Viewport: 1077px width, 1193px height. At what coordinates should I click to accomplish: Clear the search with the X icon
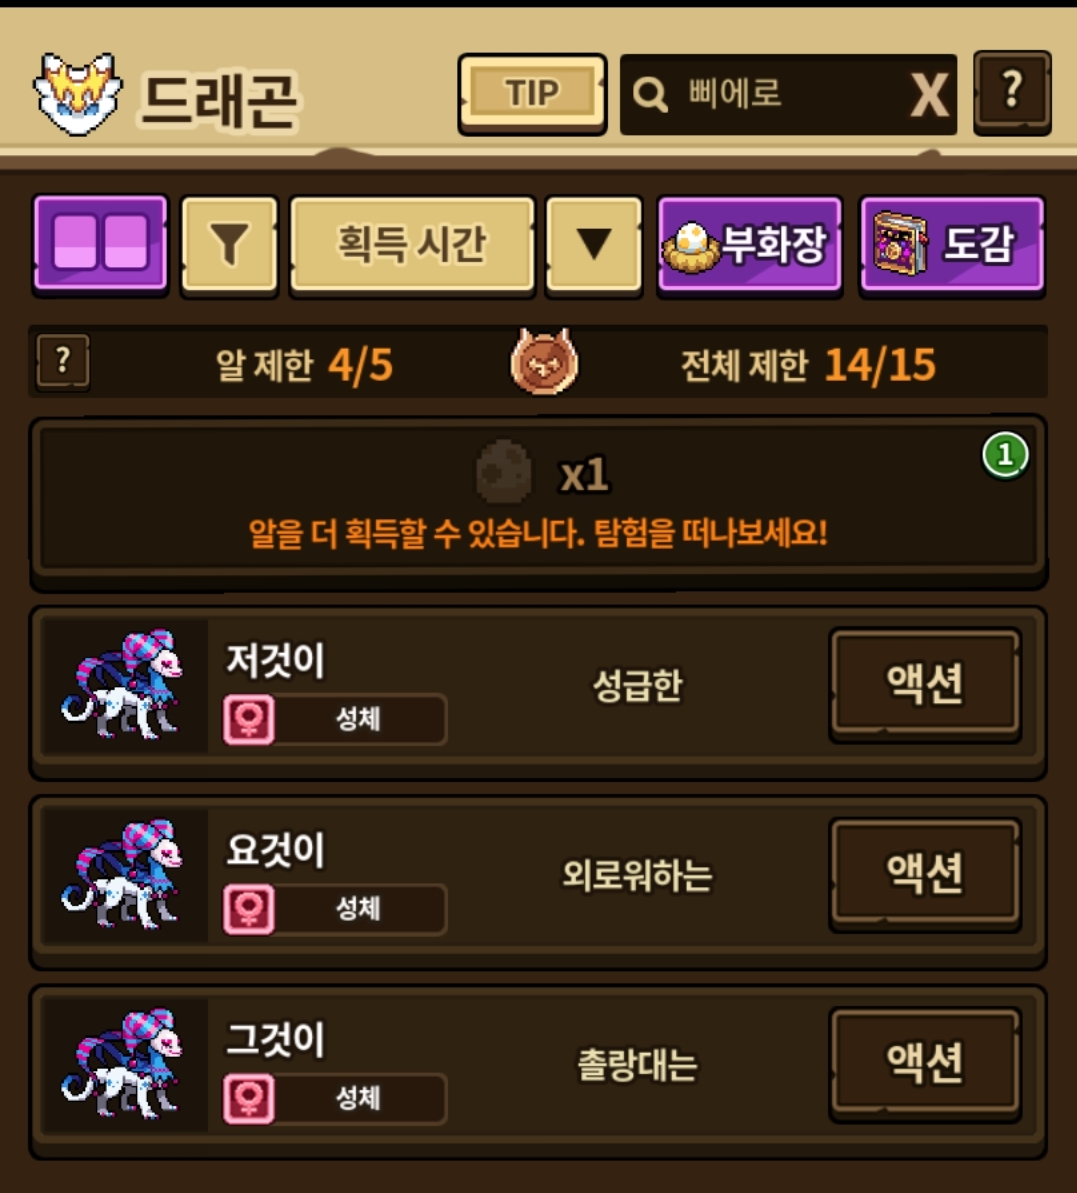click(929, 95)
